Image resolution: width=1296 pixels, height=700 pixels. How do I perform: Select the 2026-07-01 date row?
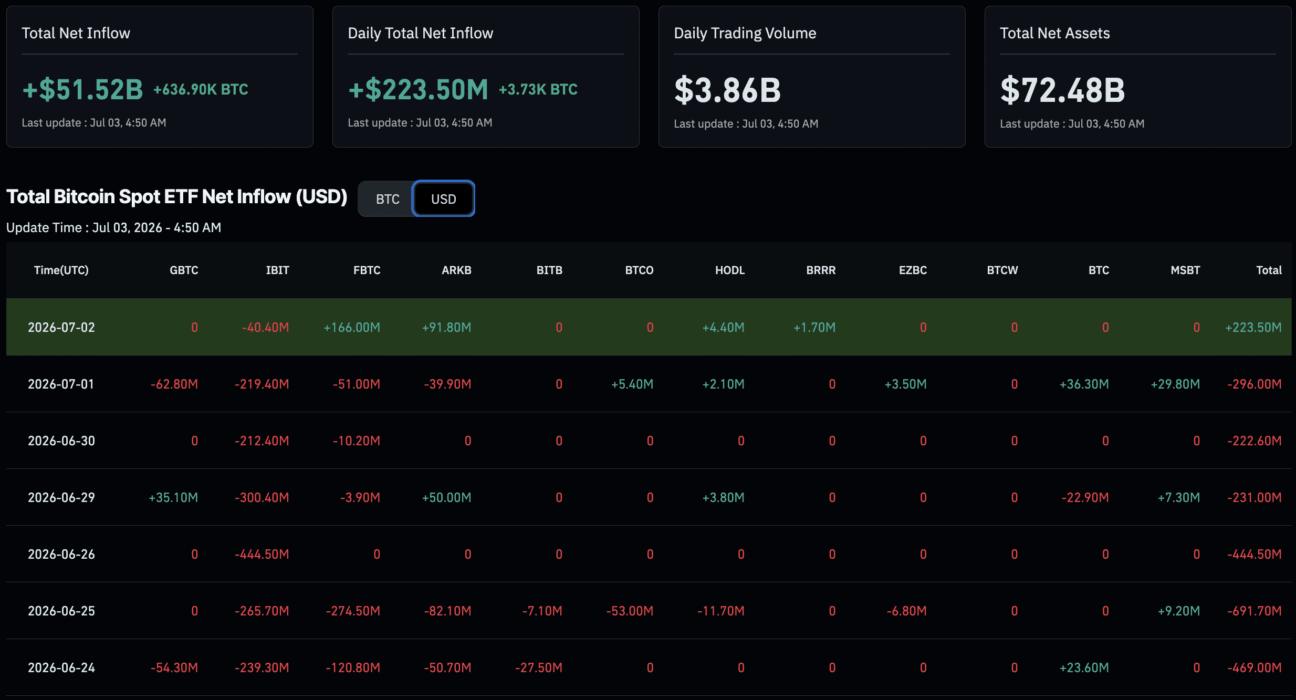click(x=649, y=384)
